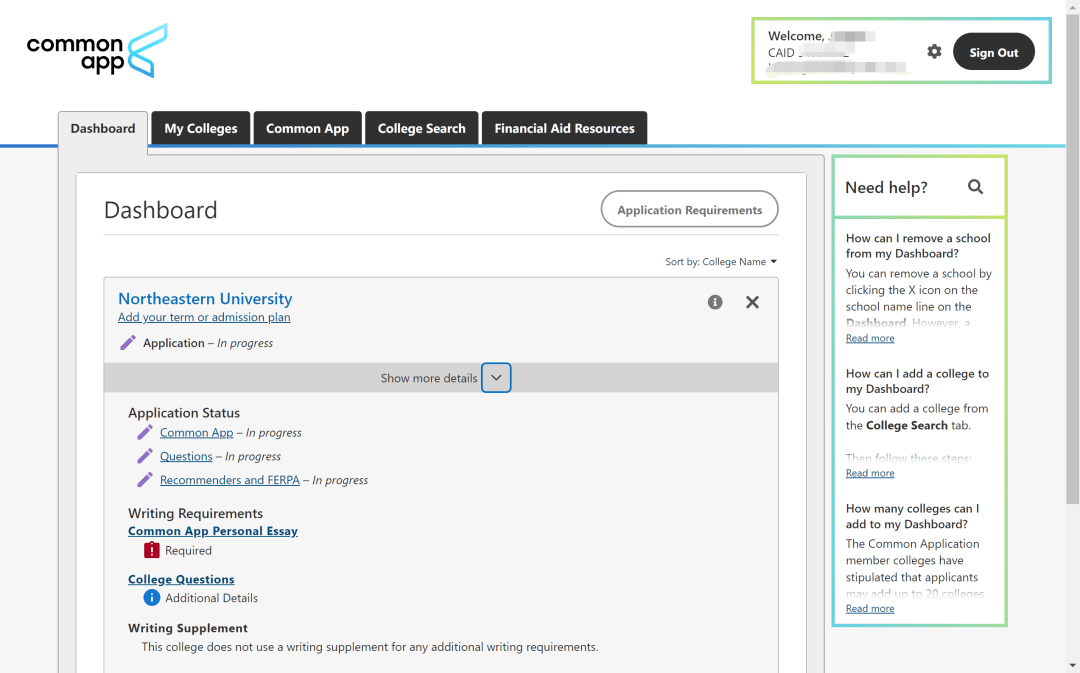Click the Common App logo

click(97, 52)
